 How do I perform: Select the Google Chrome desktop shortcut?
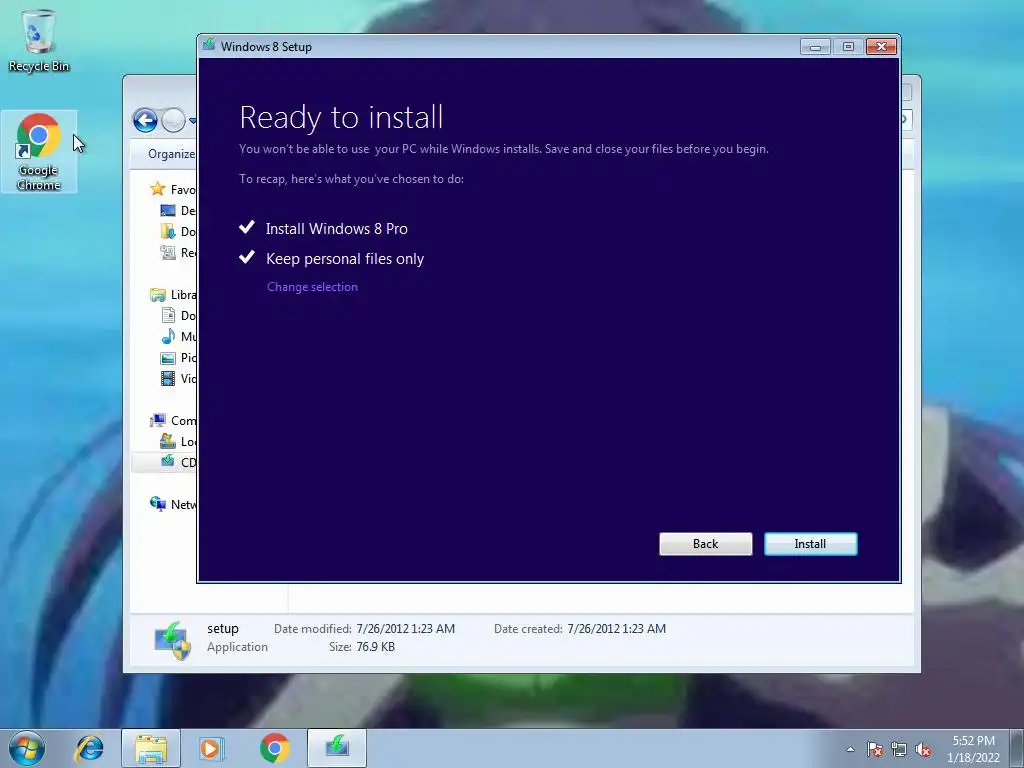[x=39, y=152]
